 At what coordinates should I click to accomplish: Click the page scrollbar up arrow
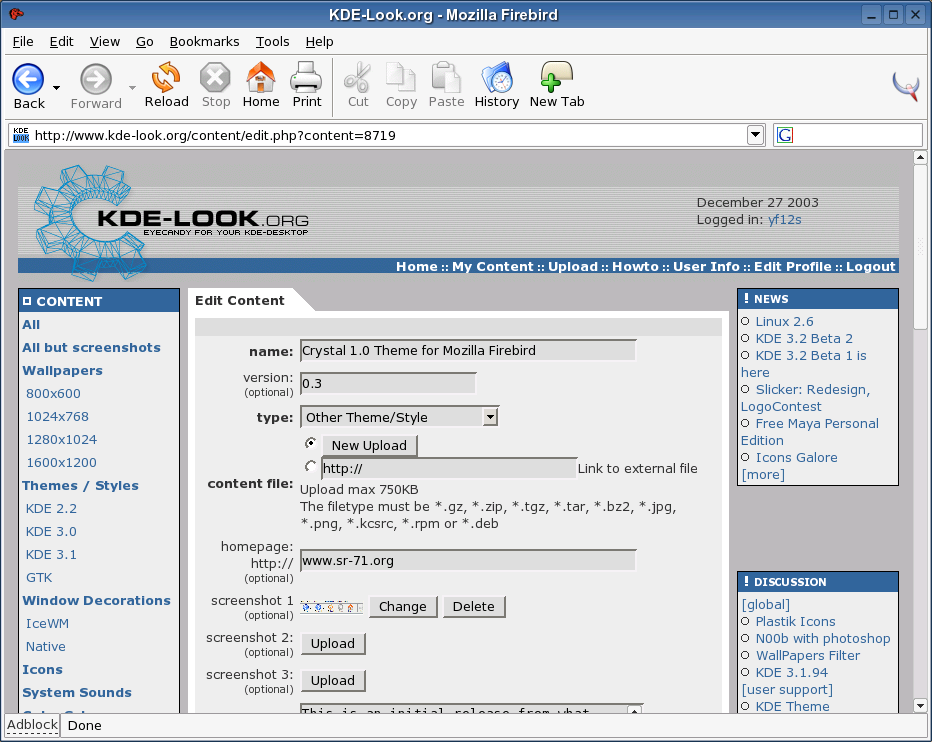click(920, 158)
